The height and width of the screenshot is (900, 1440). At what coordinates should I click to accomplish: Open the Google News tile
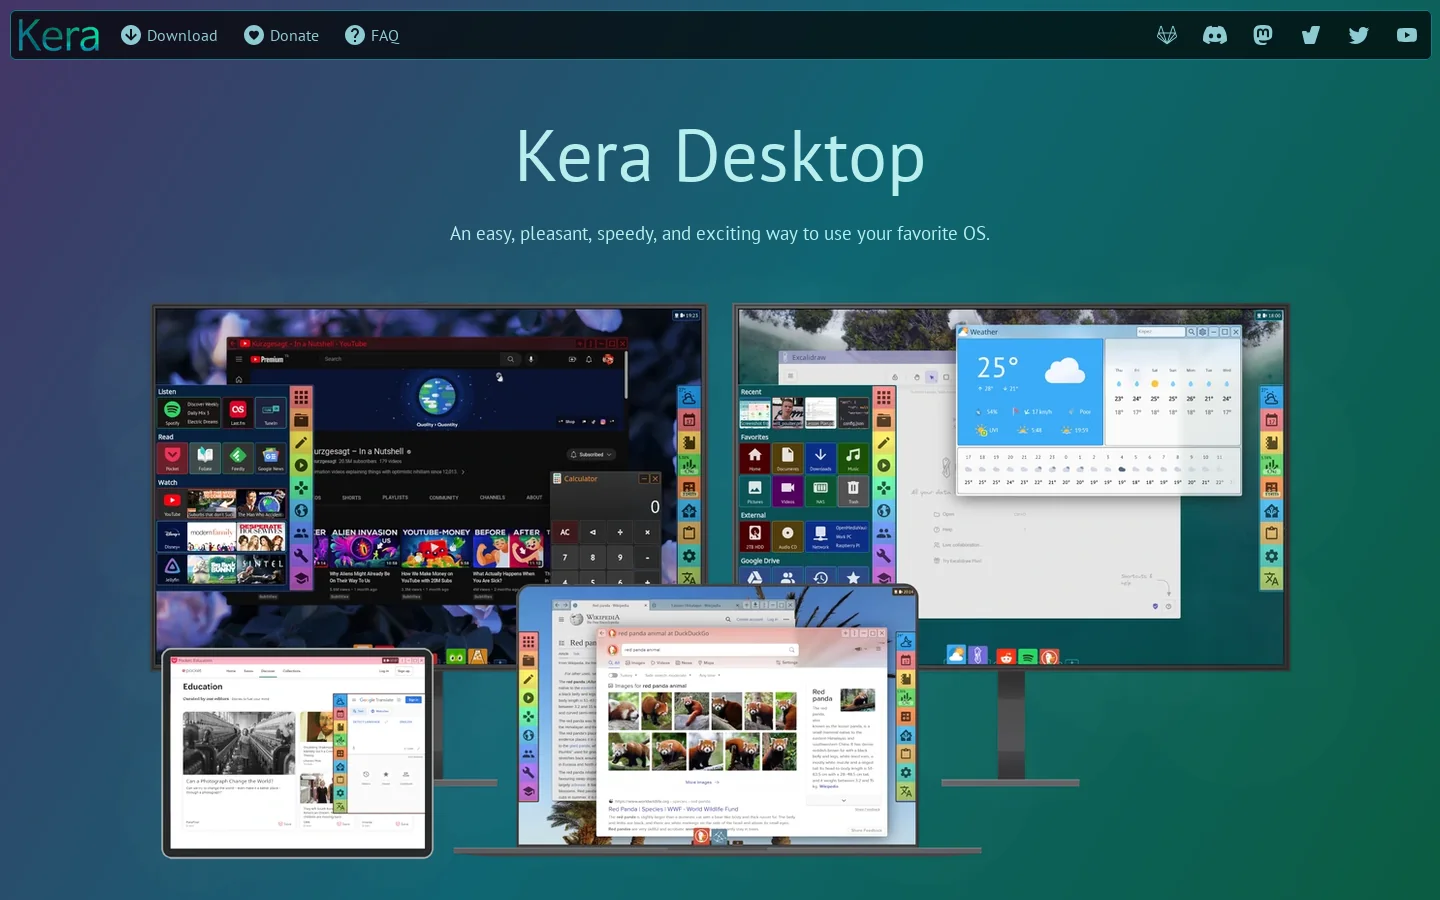(x=271, y=457)
